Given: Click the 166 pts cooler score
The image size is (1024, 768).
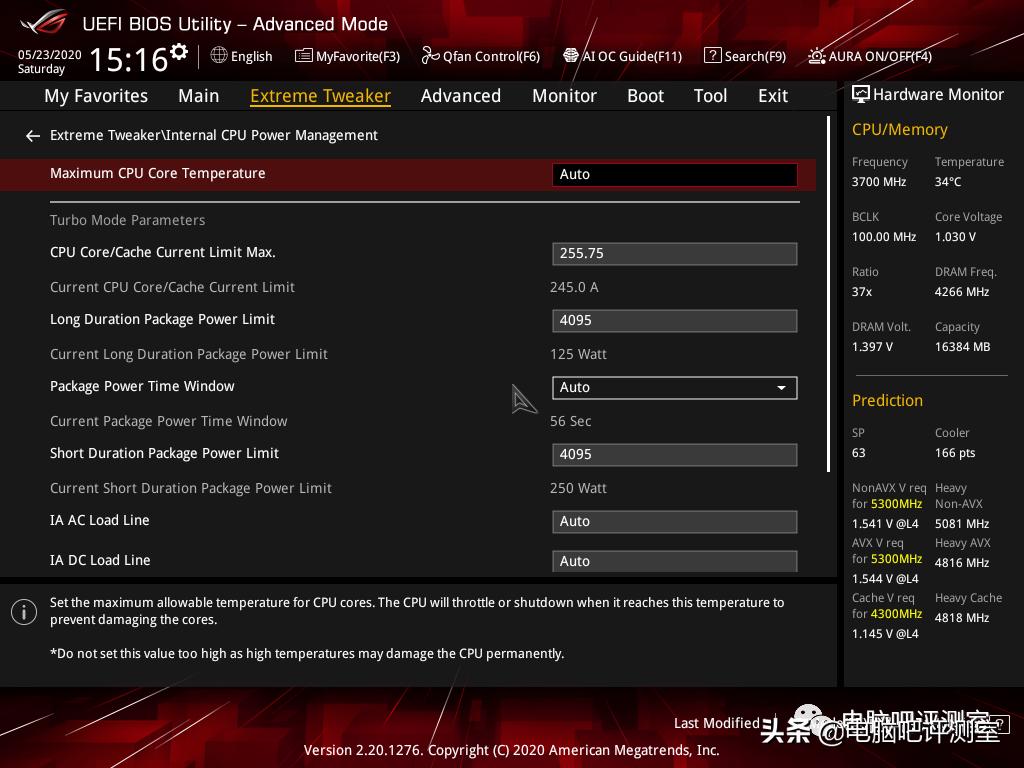Looking at the screenshot, I should click(955, 453).
